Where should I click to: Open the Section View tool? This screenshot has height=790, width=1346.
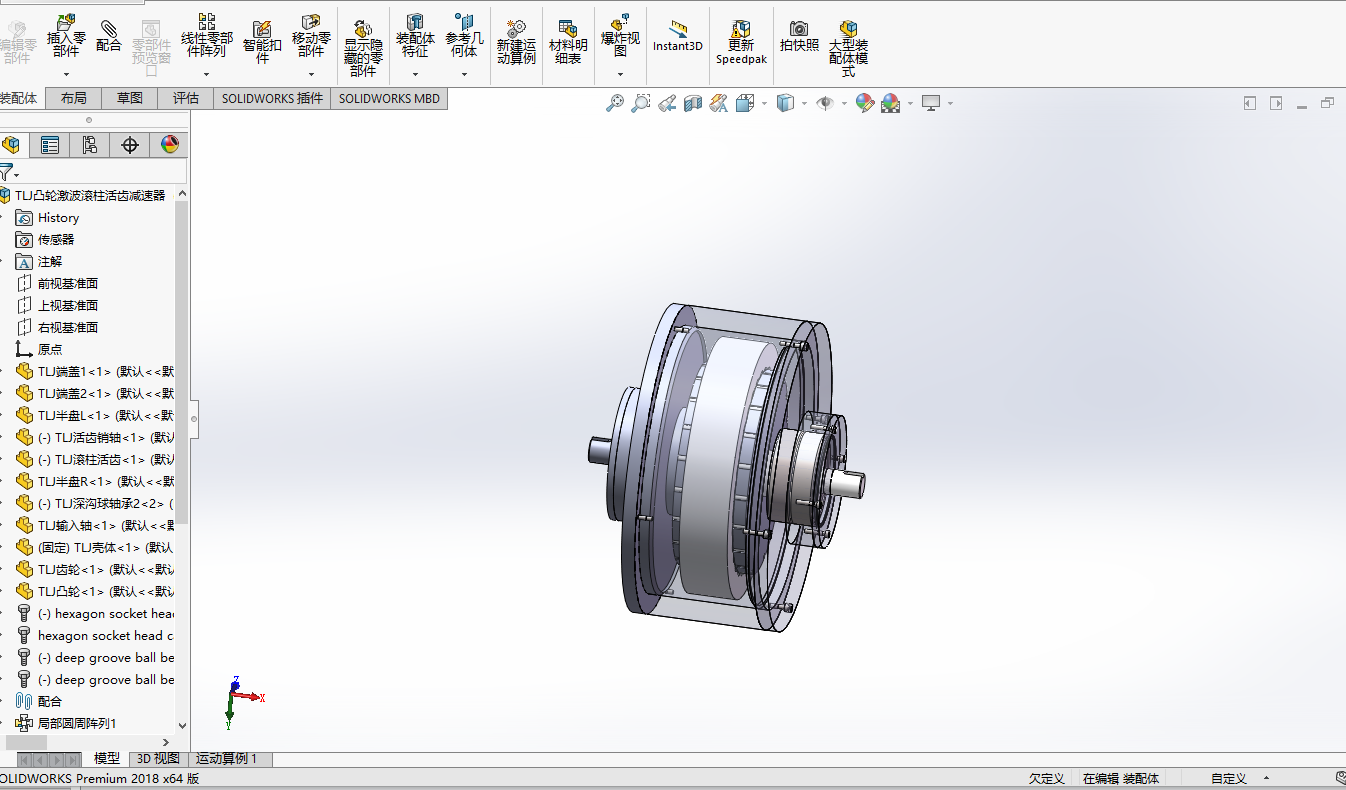point(693,103)
